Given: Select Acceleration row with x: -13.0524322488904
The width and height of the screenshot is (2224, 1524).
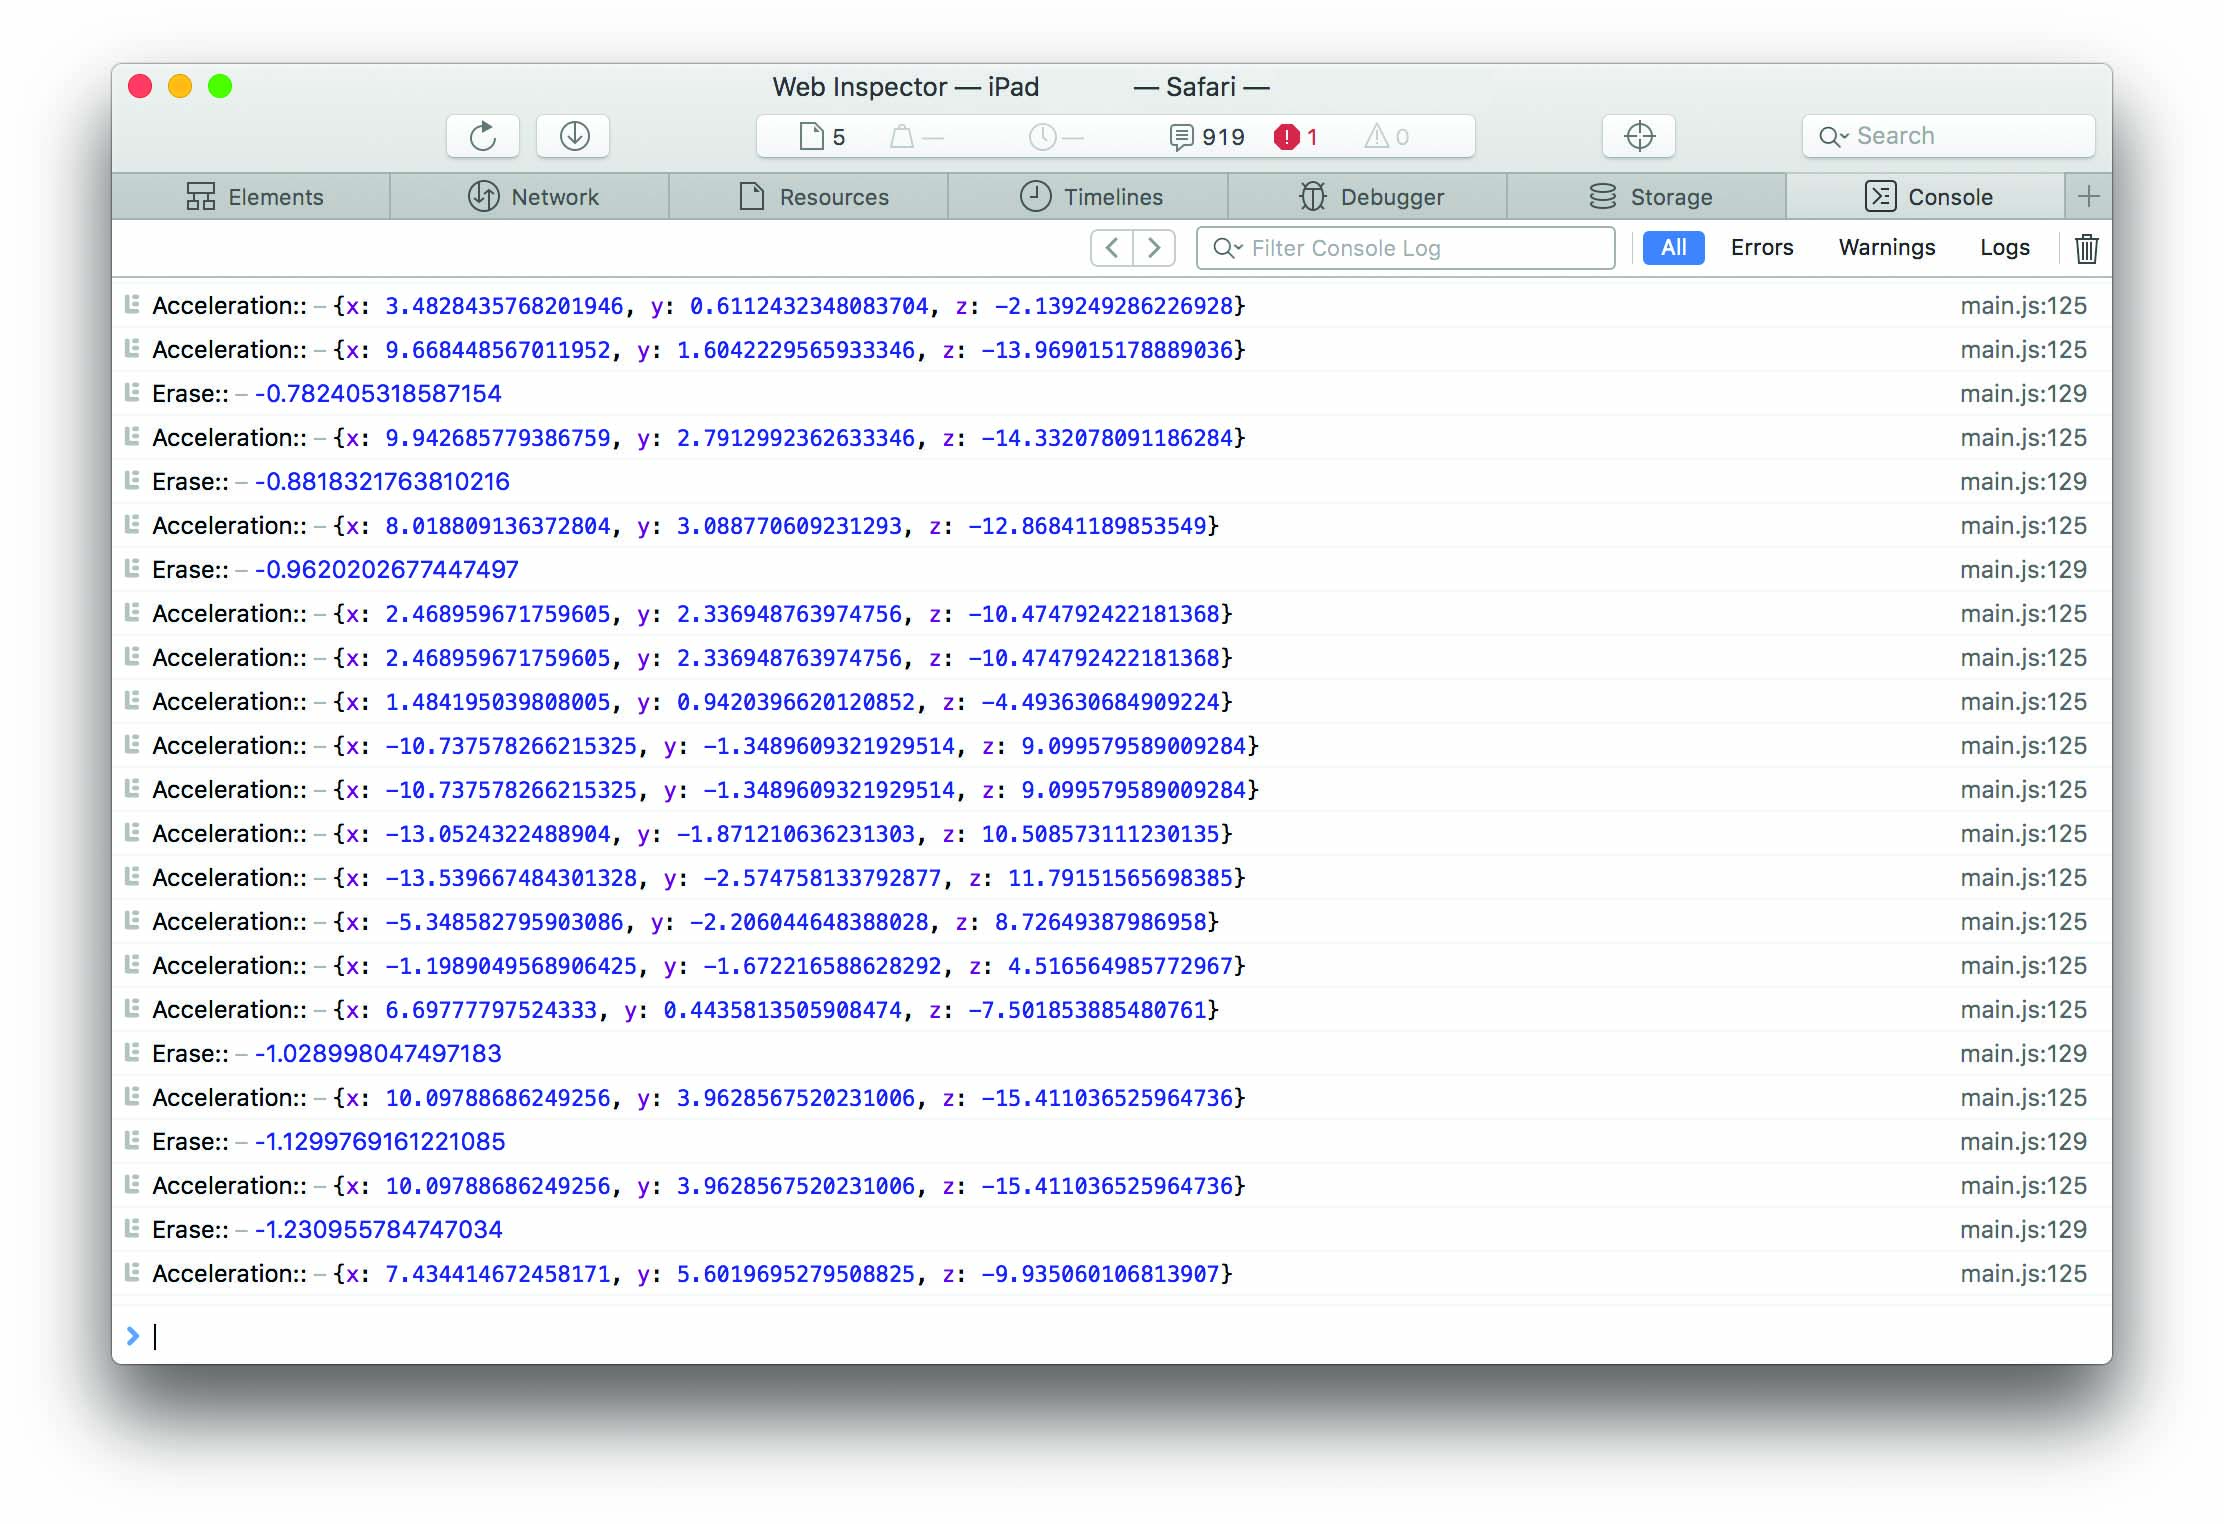Looking at the screenshot, I should [x=1112, y=834].
